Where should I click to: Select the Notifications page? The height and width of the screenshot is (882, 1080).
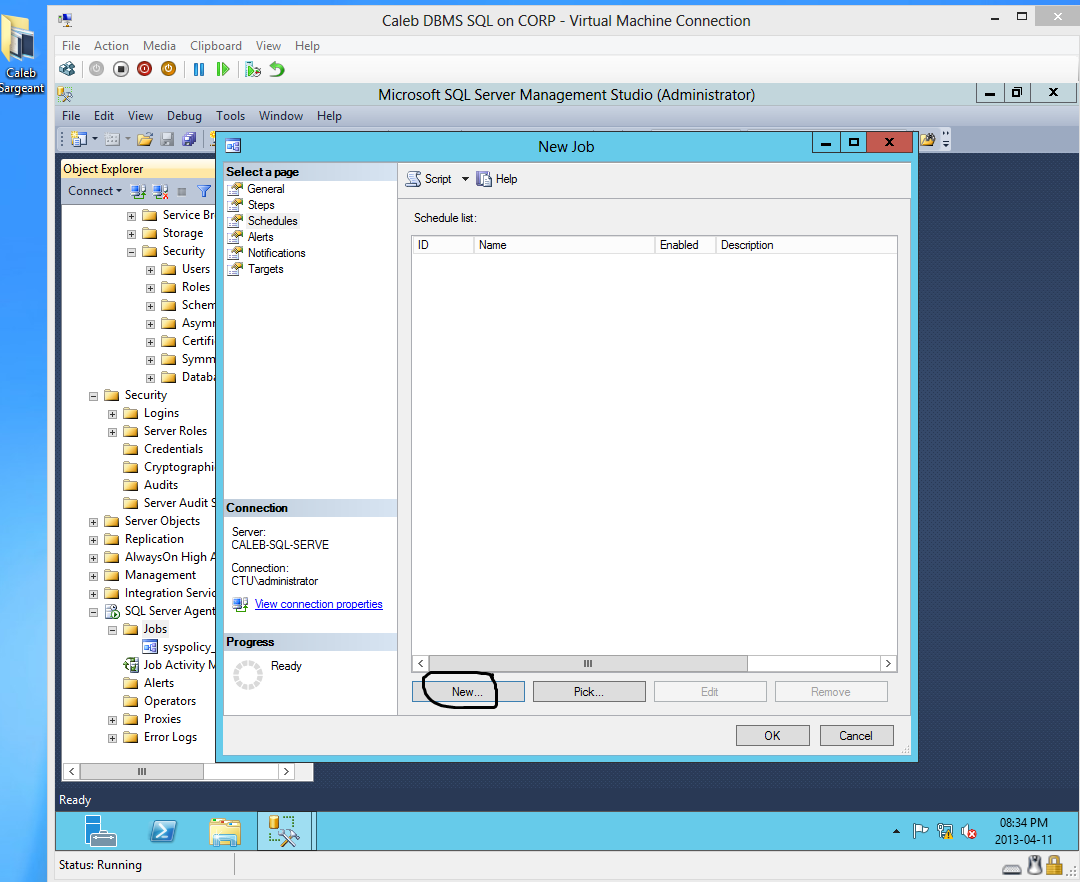(x=276, y=253)
